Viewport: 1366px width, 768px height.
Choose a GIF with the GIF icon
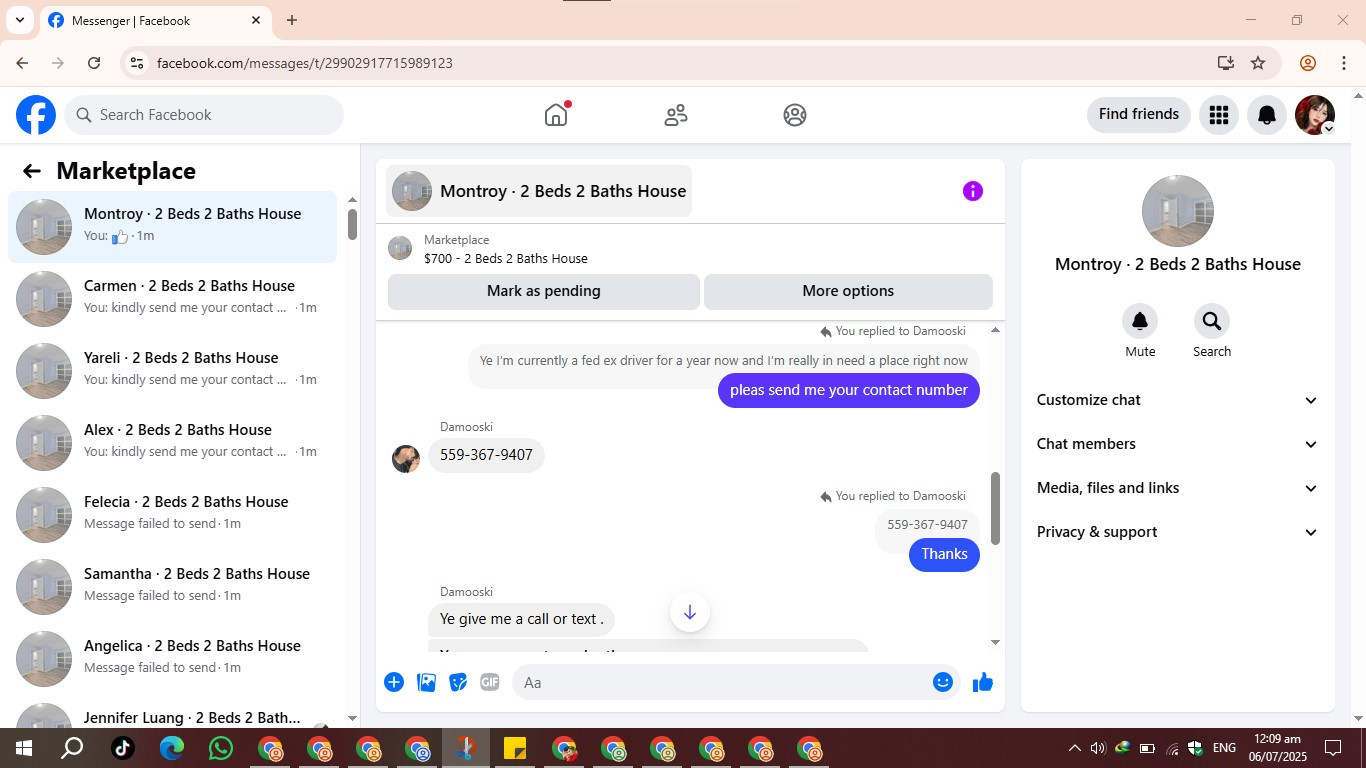pyautogui.click(x=489, y=682)
